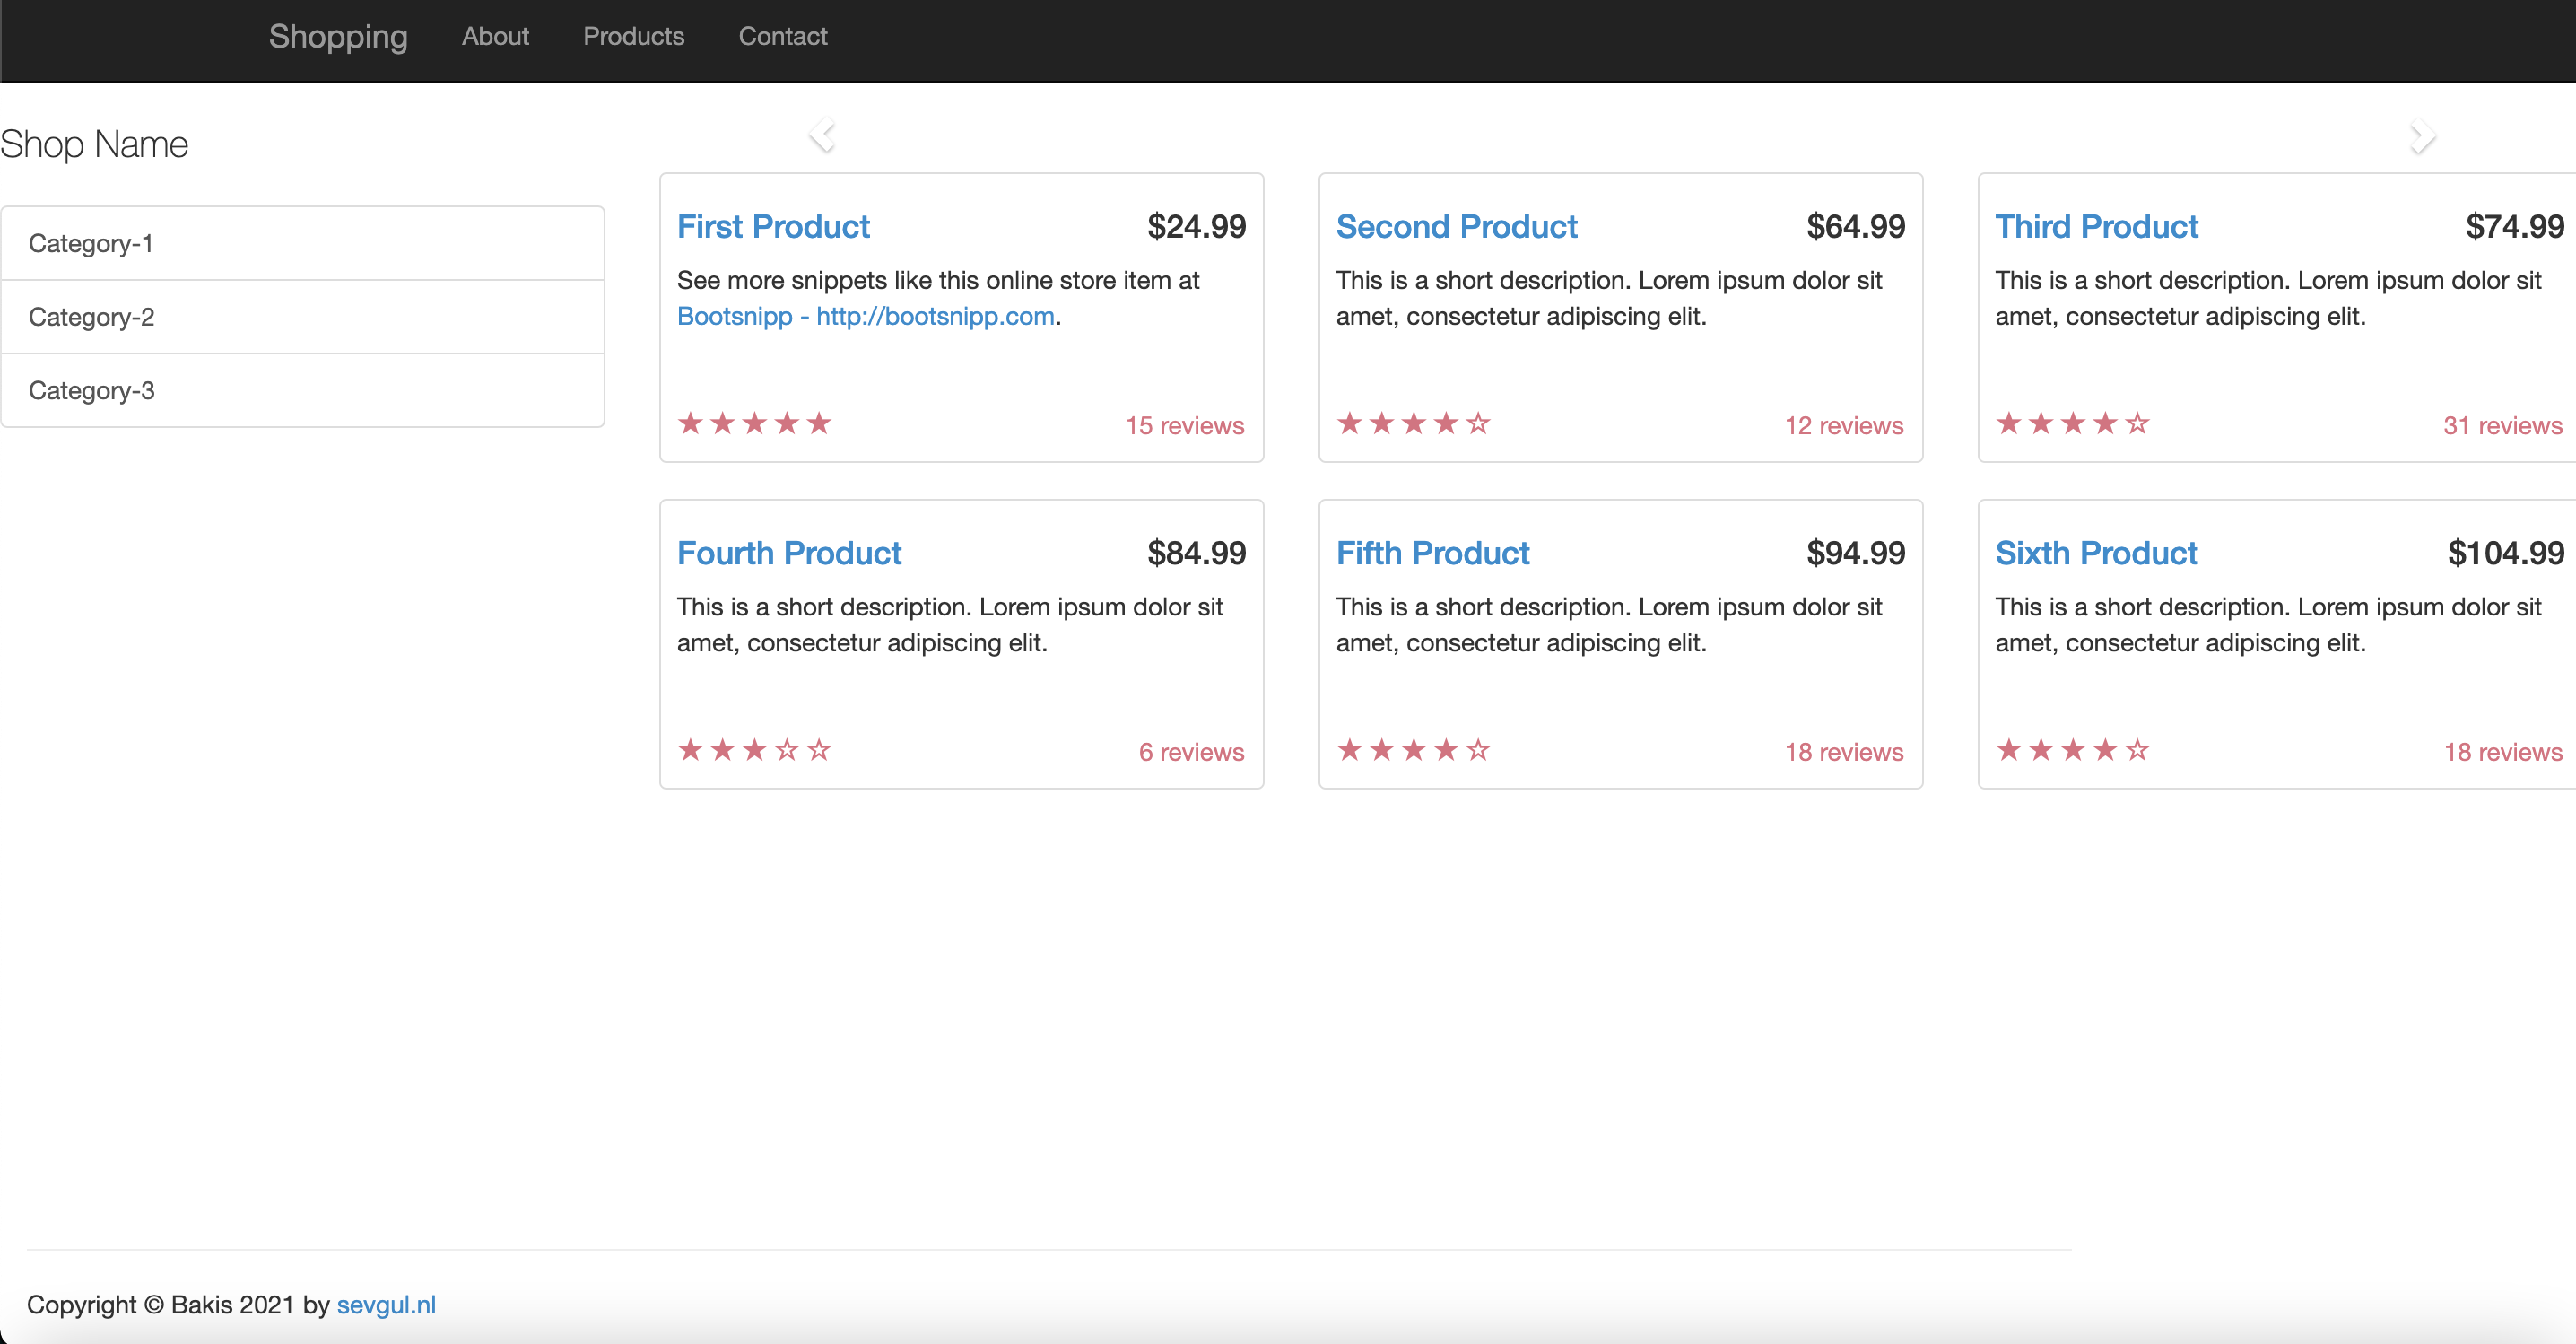Open the Second Product link

click(x=1456, y=227)
